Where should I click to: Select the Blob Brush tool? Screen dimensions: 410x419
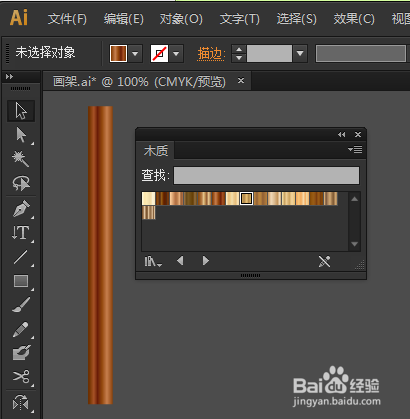(21, 353)
